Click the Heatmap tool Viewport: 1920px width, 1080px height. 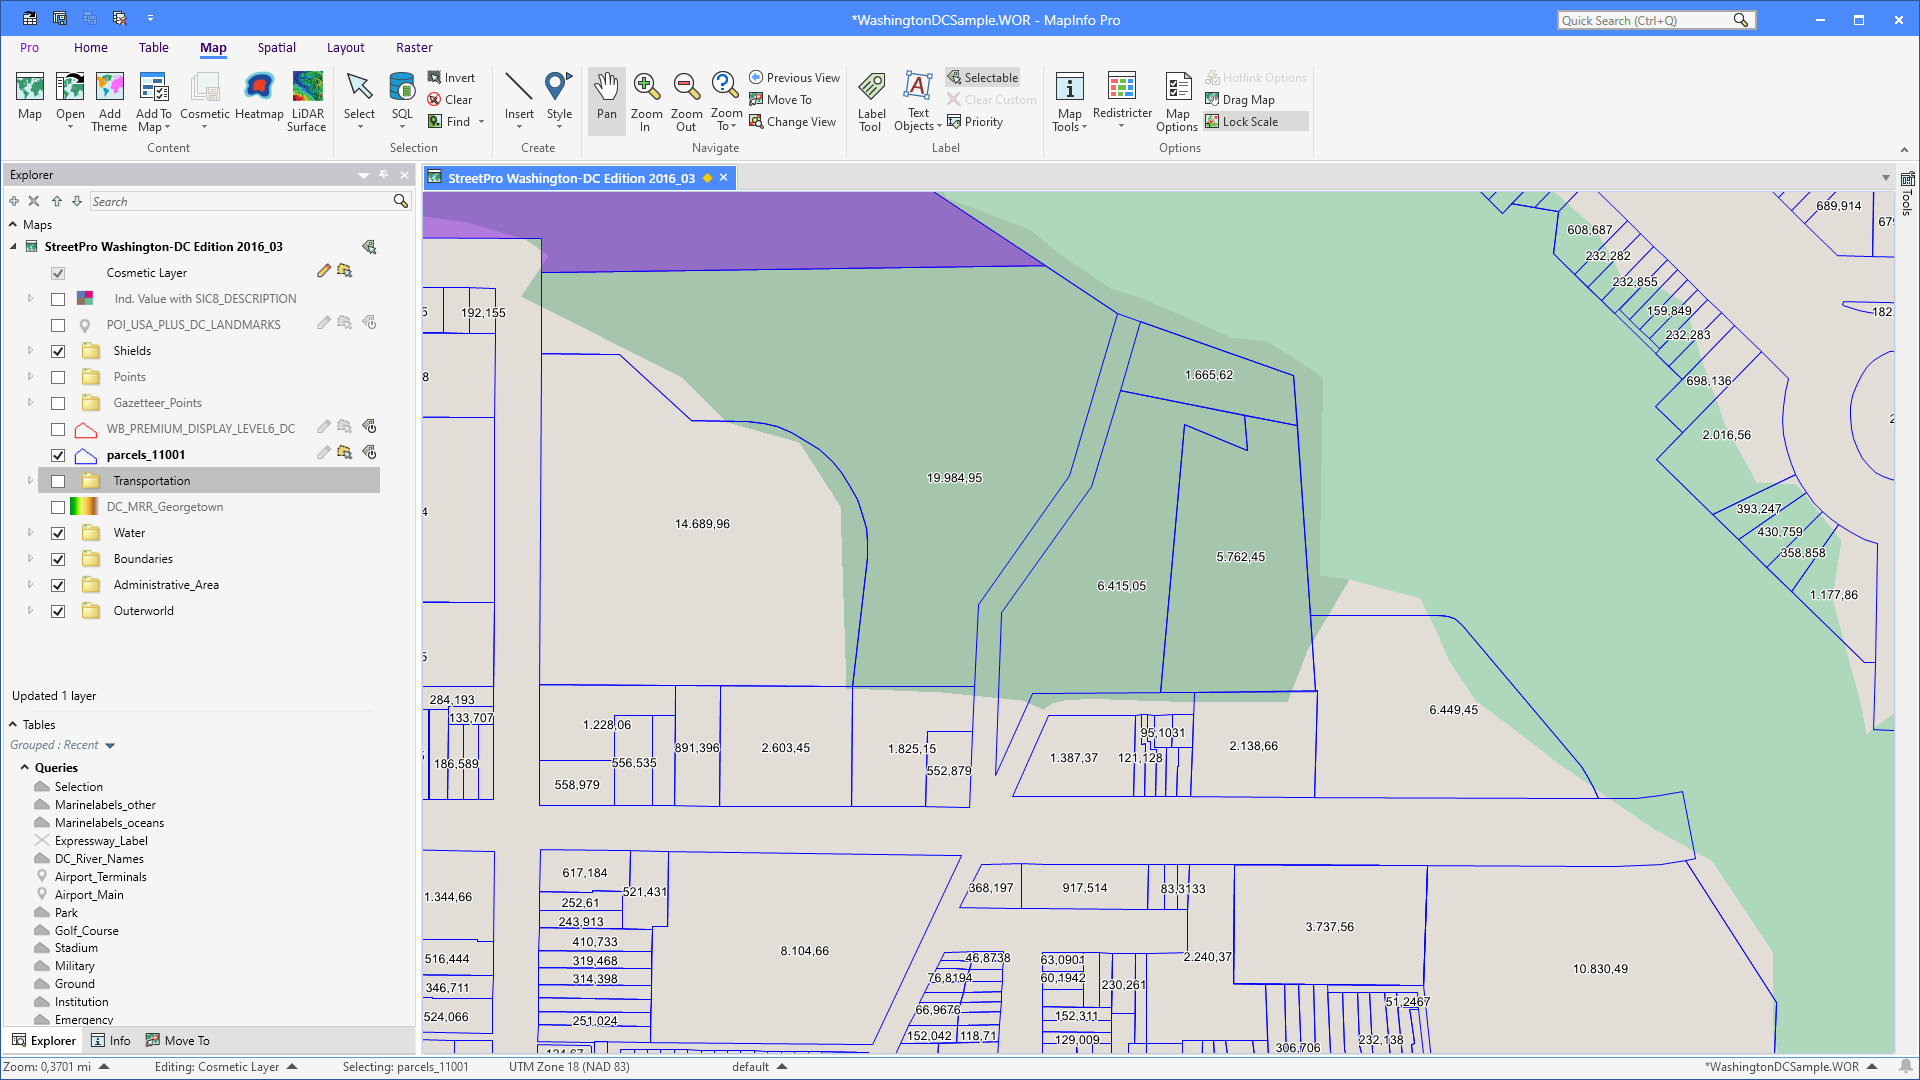coord(259,100)
